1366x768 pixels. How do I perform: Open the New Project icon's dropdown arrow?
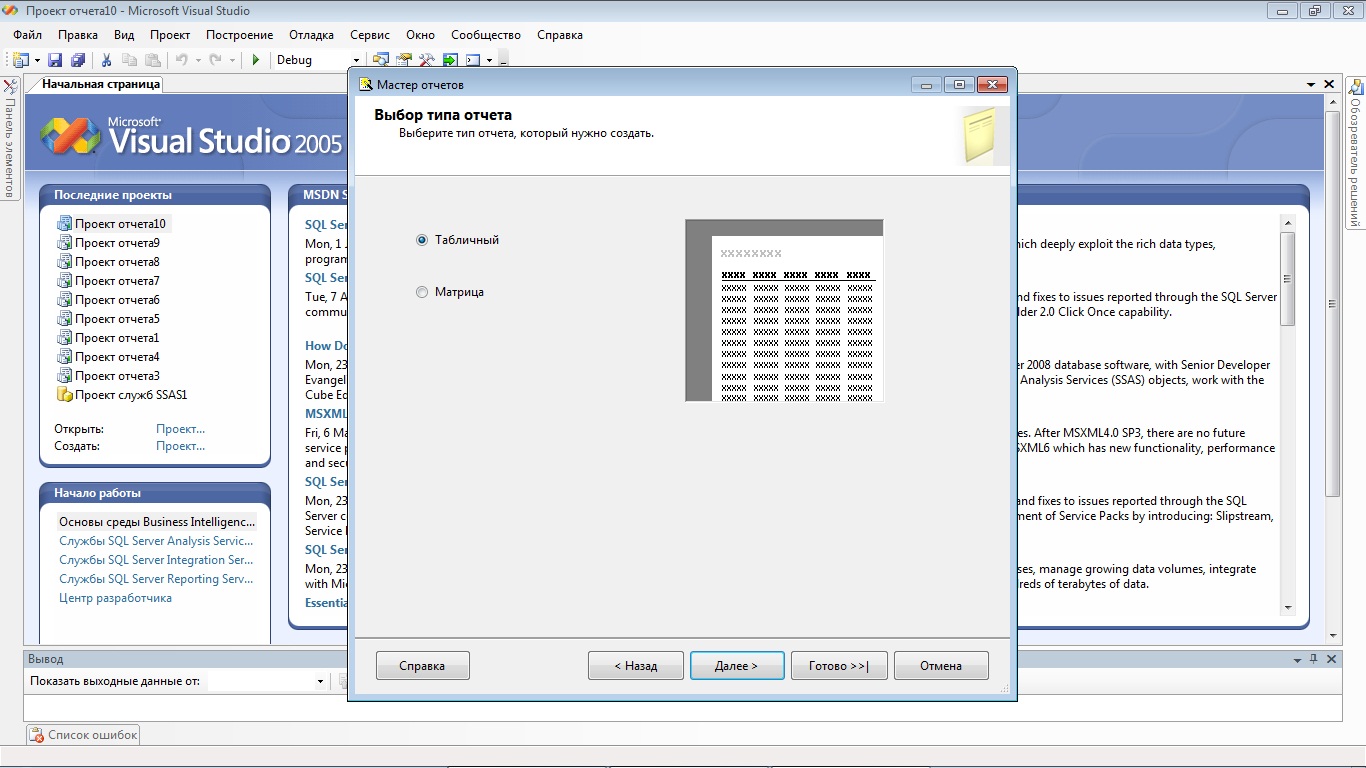(36, 60)
